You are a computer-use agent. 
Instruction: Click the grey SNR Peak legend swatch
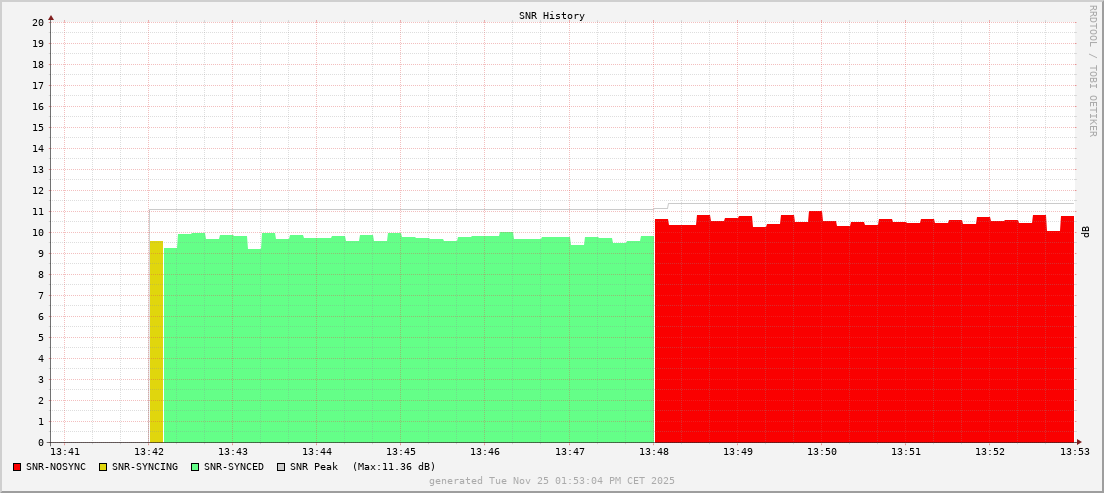coord(281,467)
